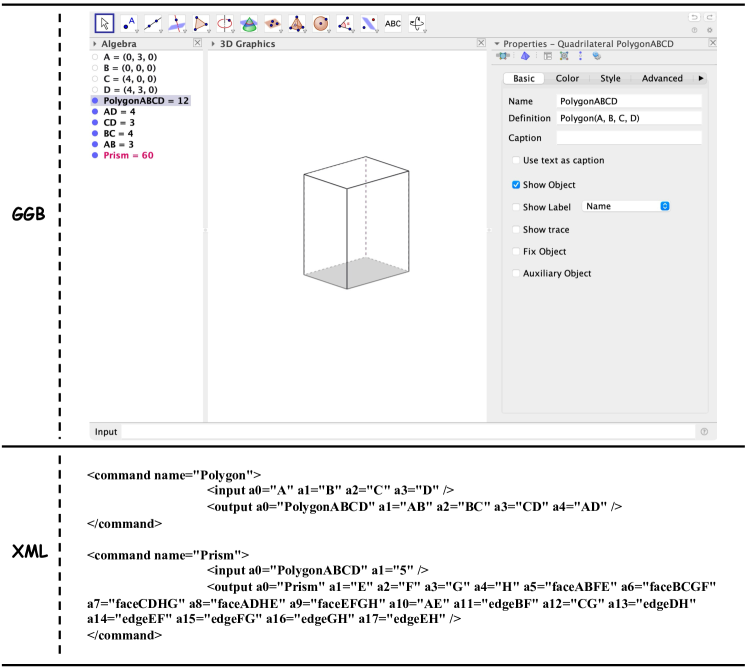
Task: Collapse the Properties panel triangle
Action: [497, 44]
